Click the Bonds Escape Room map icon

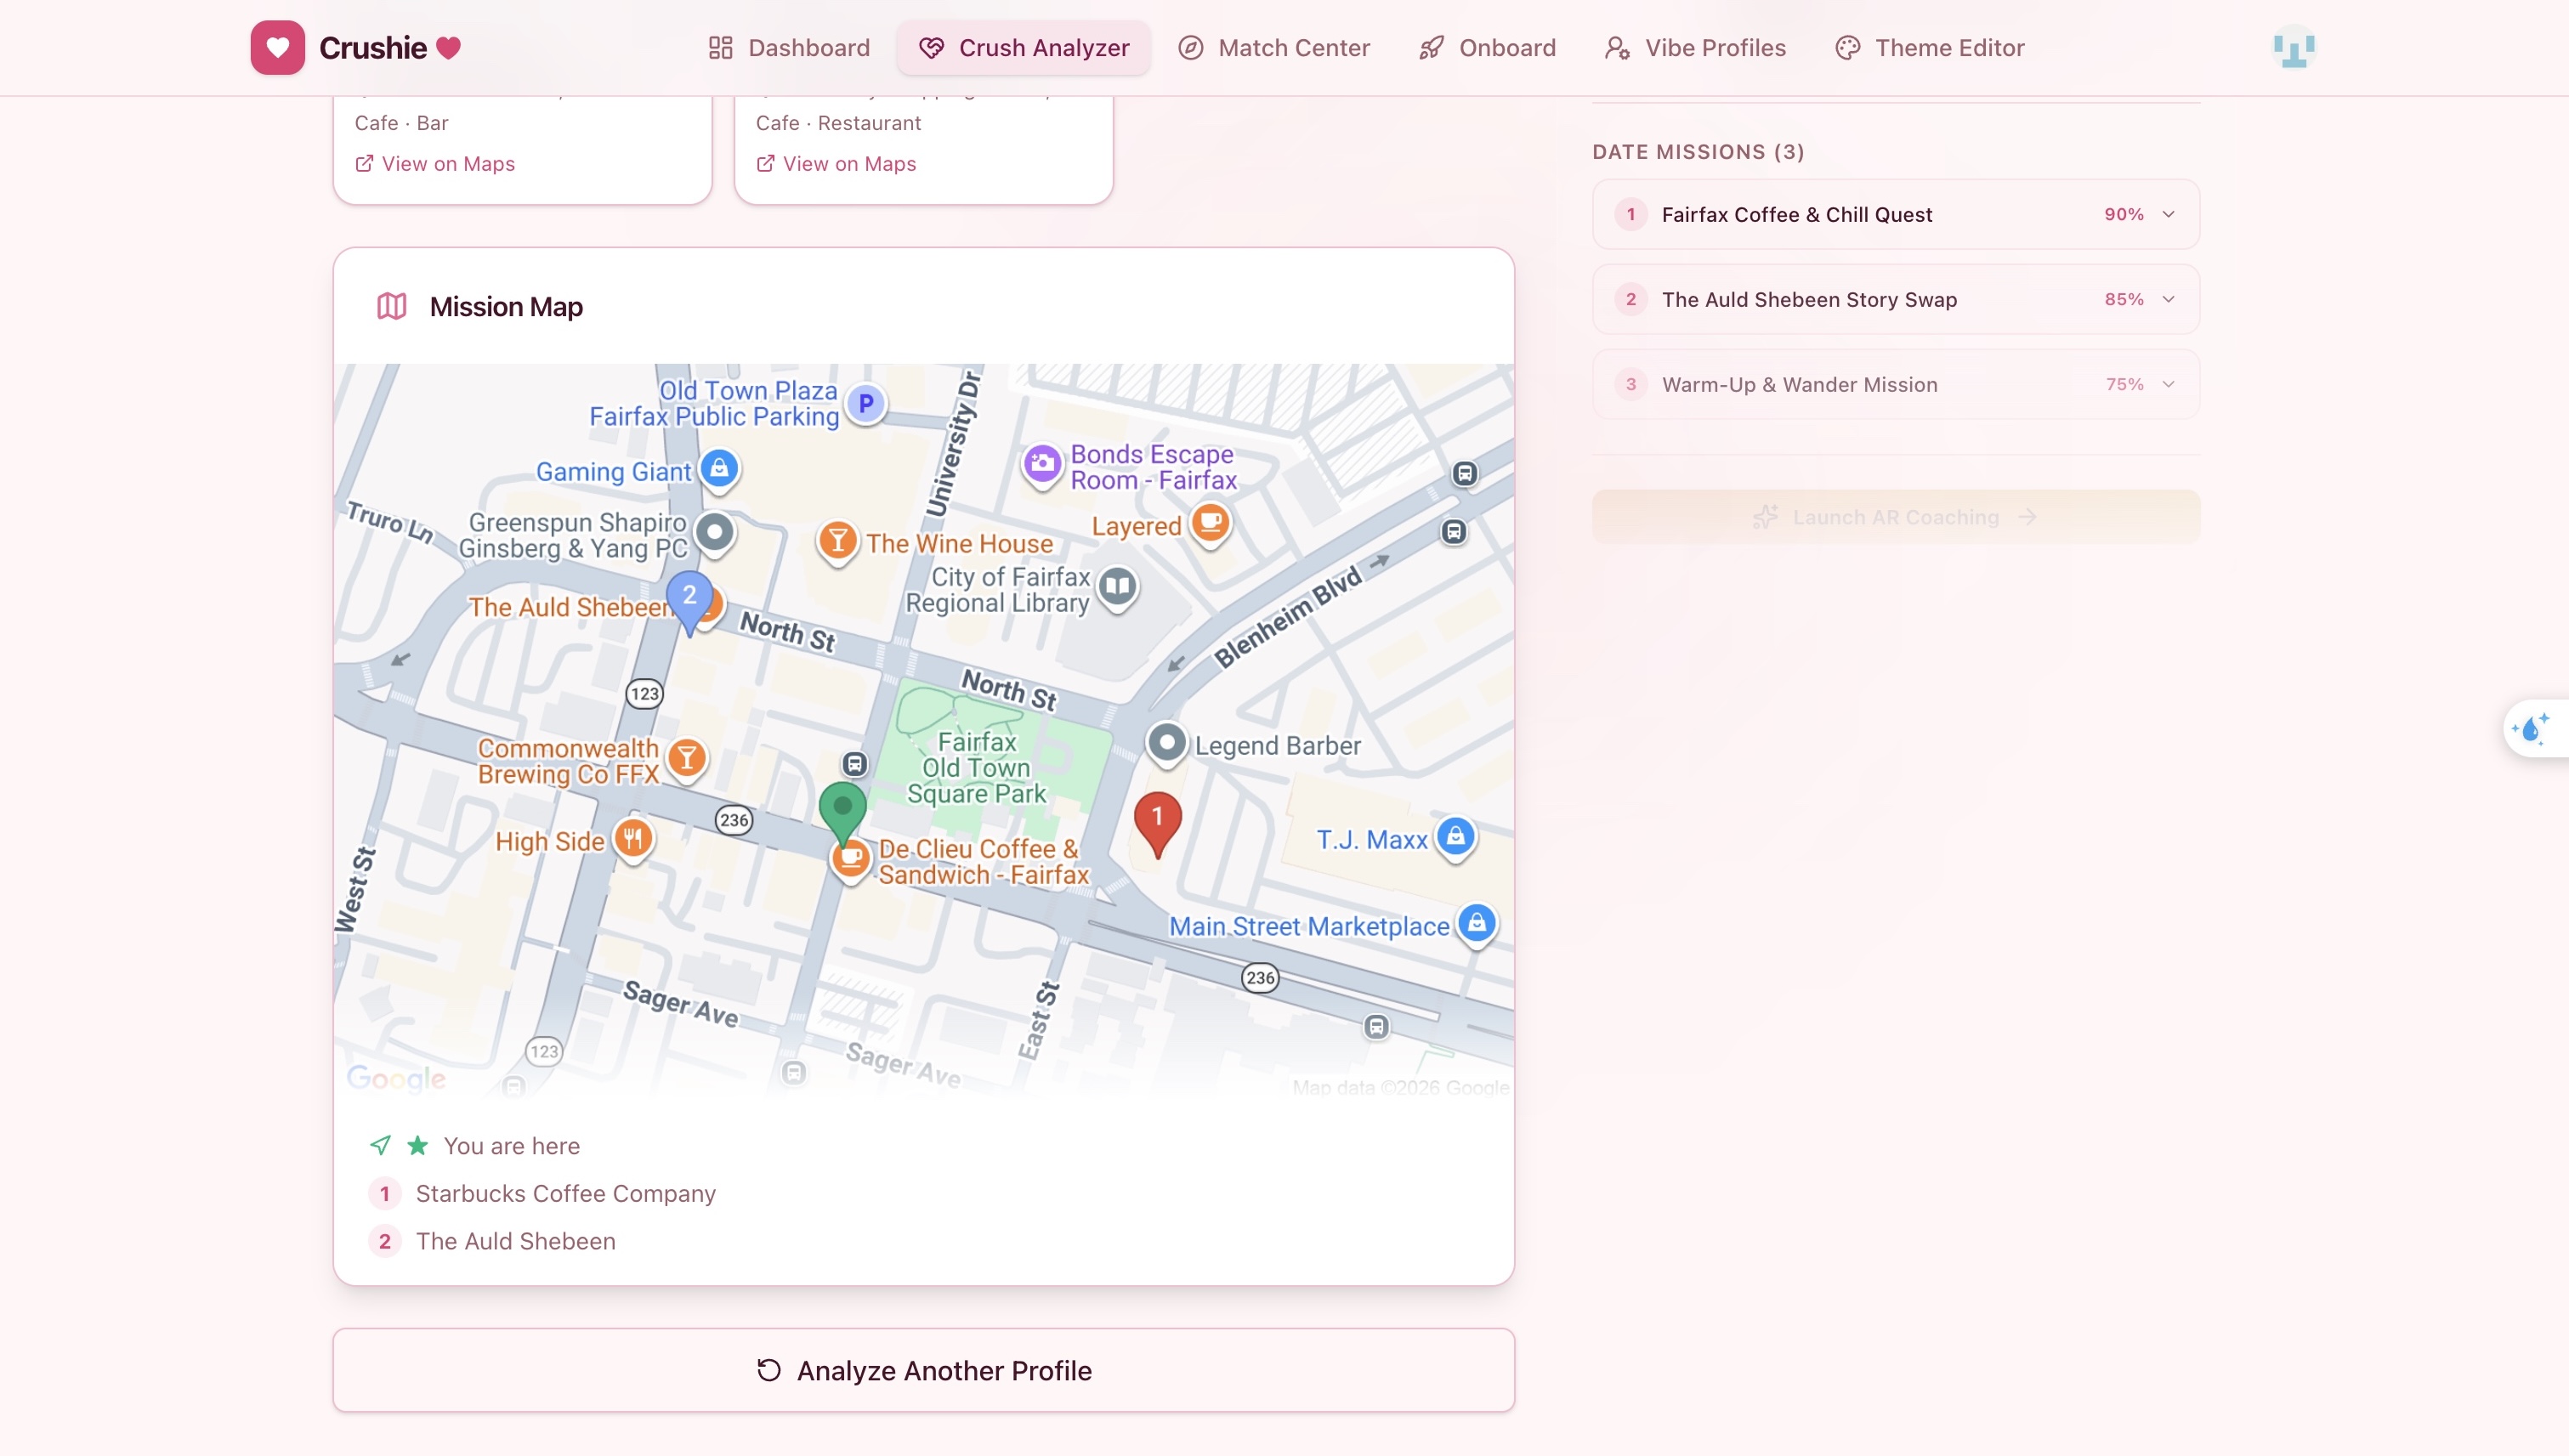(x=1042, y=464)
